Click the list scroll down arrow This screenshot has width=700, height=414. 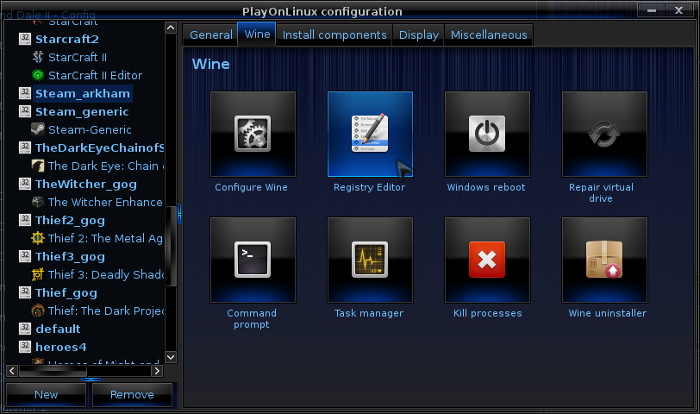[x=171, y=357]
